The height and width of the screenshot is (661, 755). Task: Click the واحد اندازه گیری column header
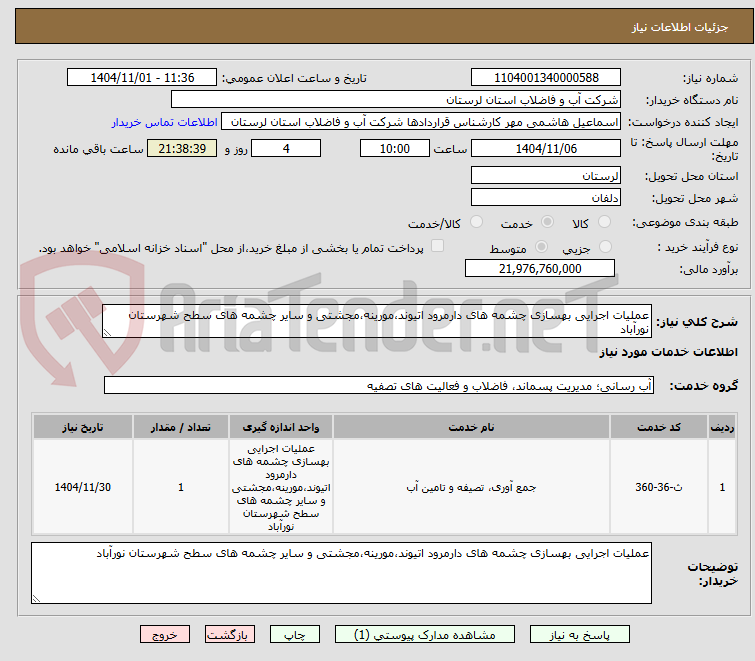coord(281,427)
